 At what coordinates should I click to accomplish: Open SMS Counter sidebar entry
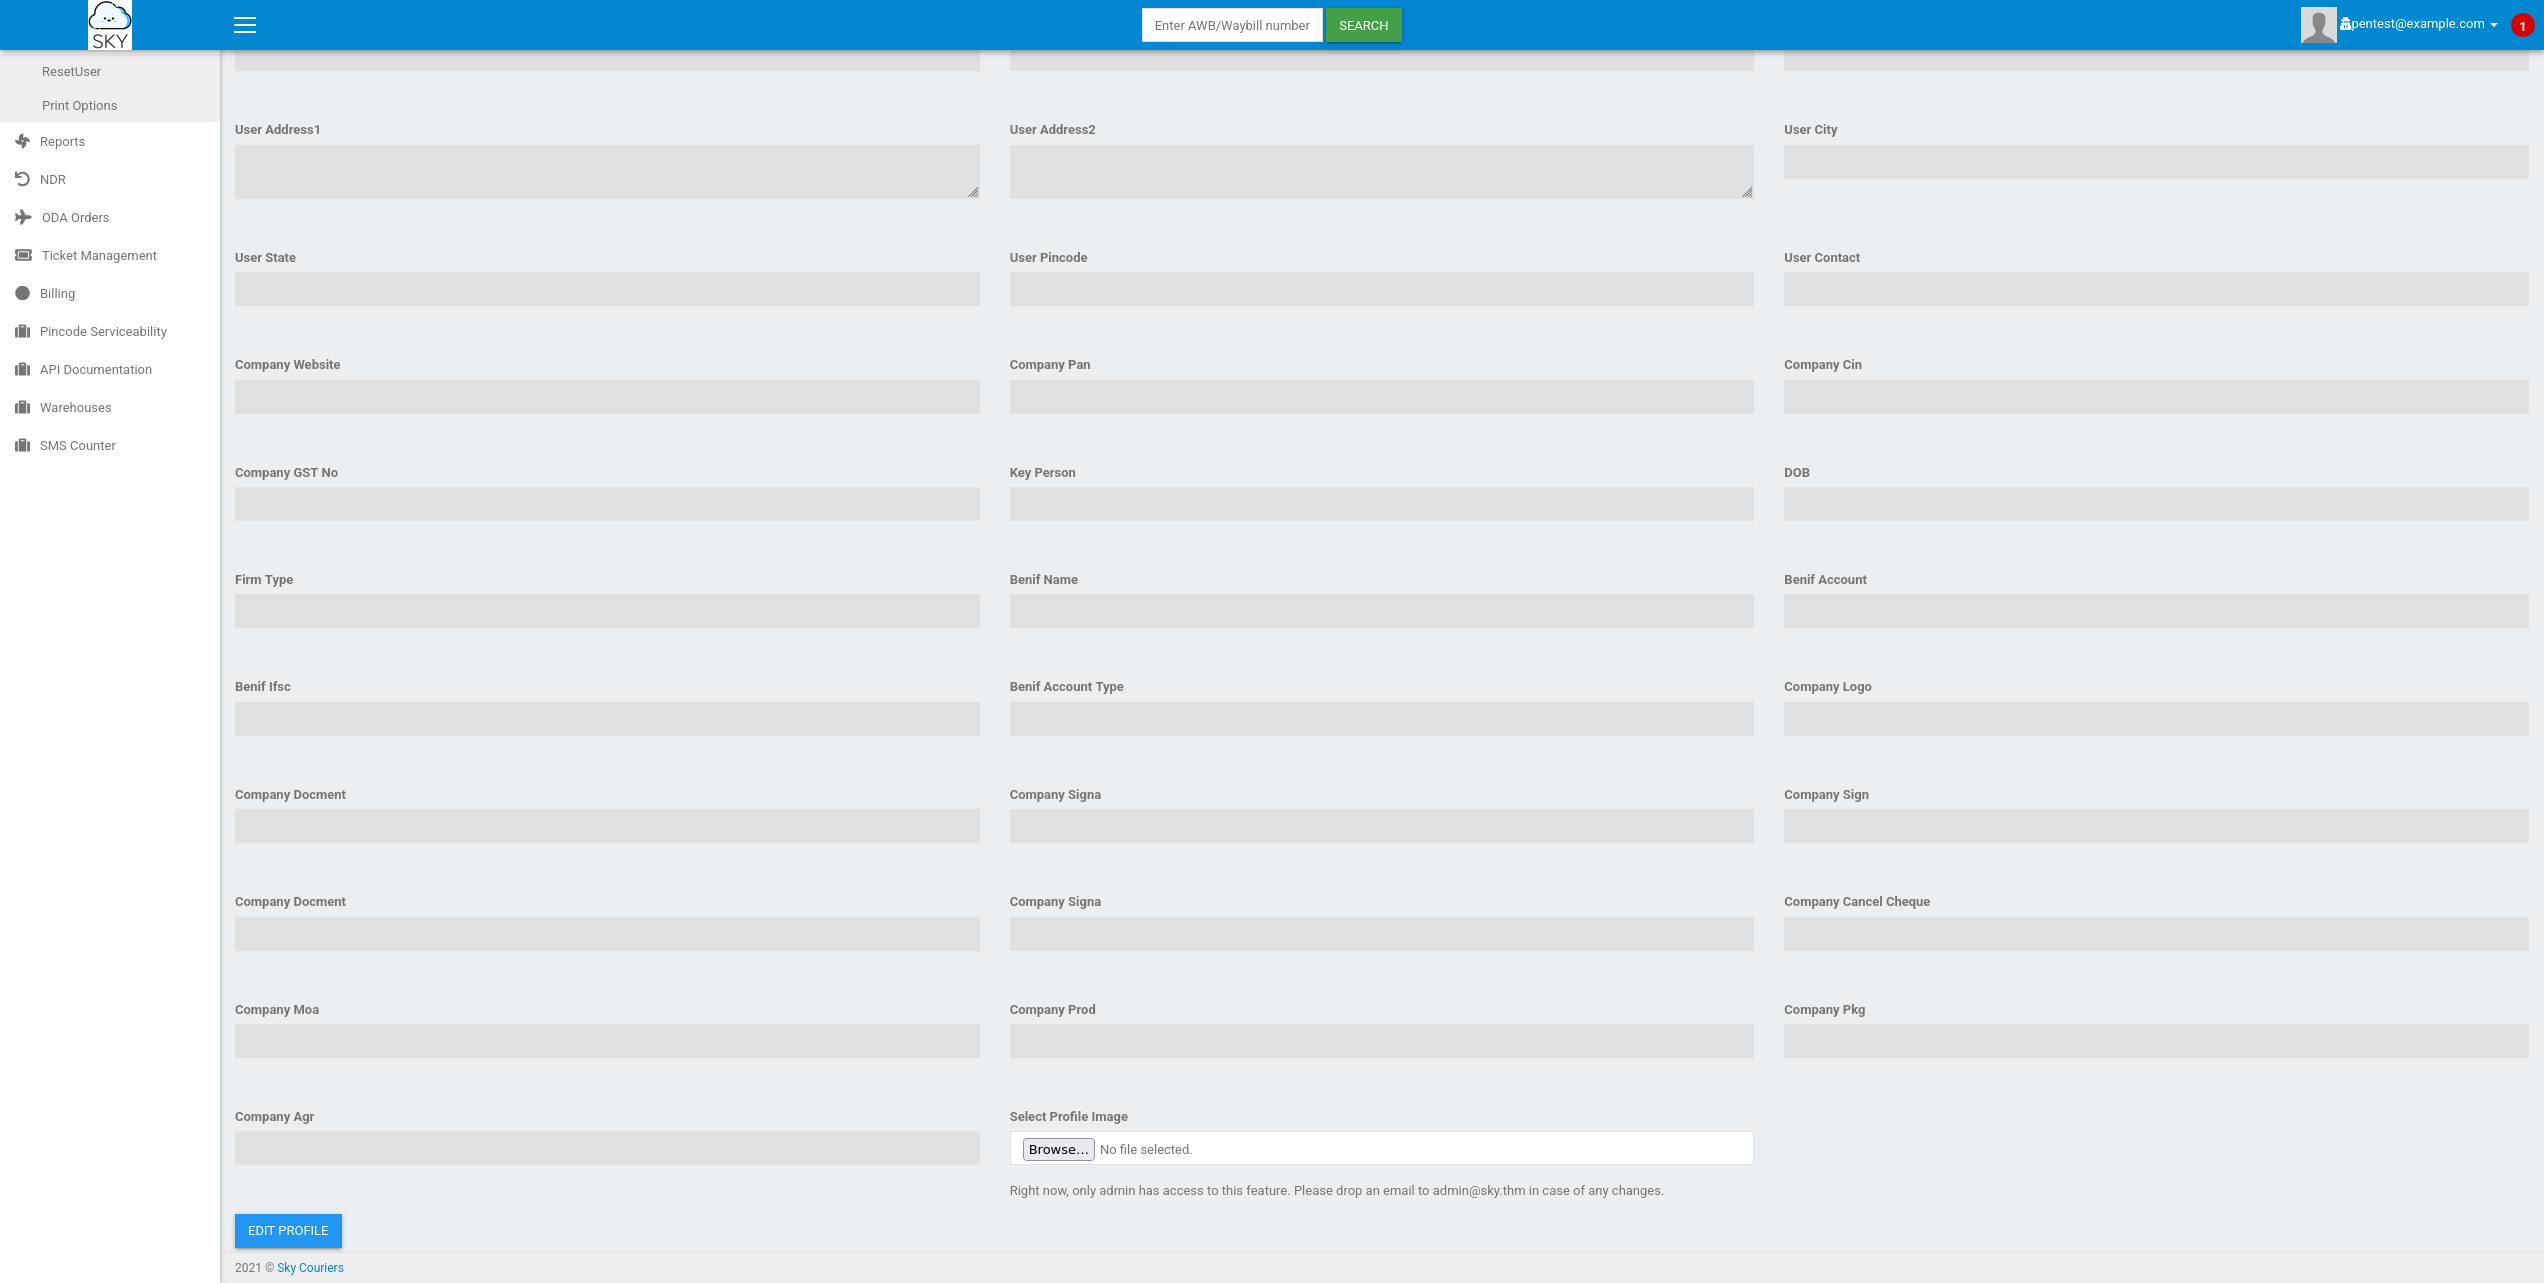(78, 445)
